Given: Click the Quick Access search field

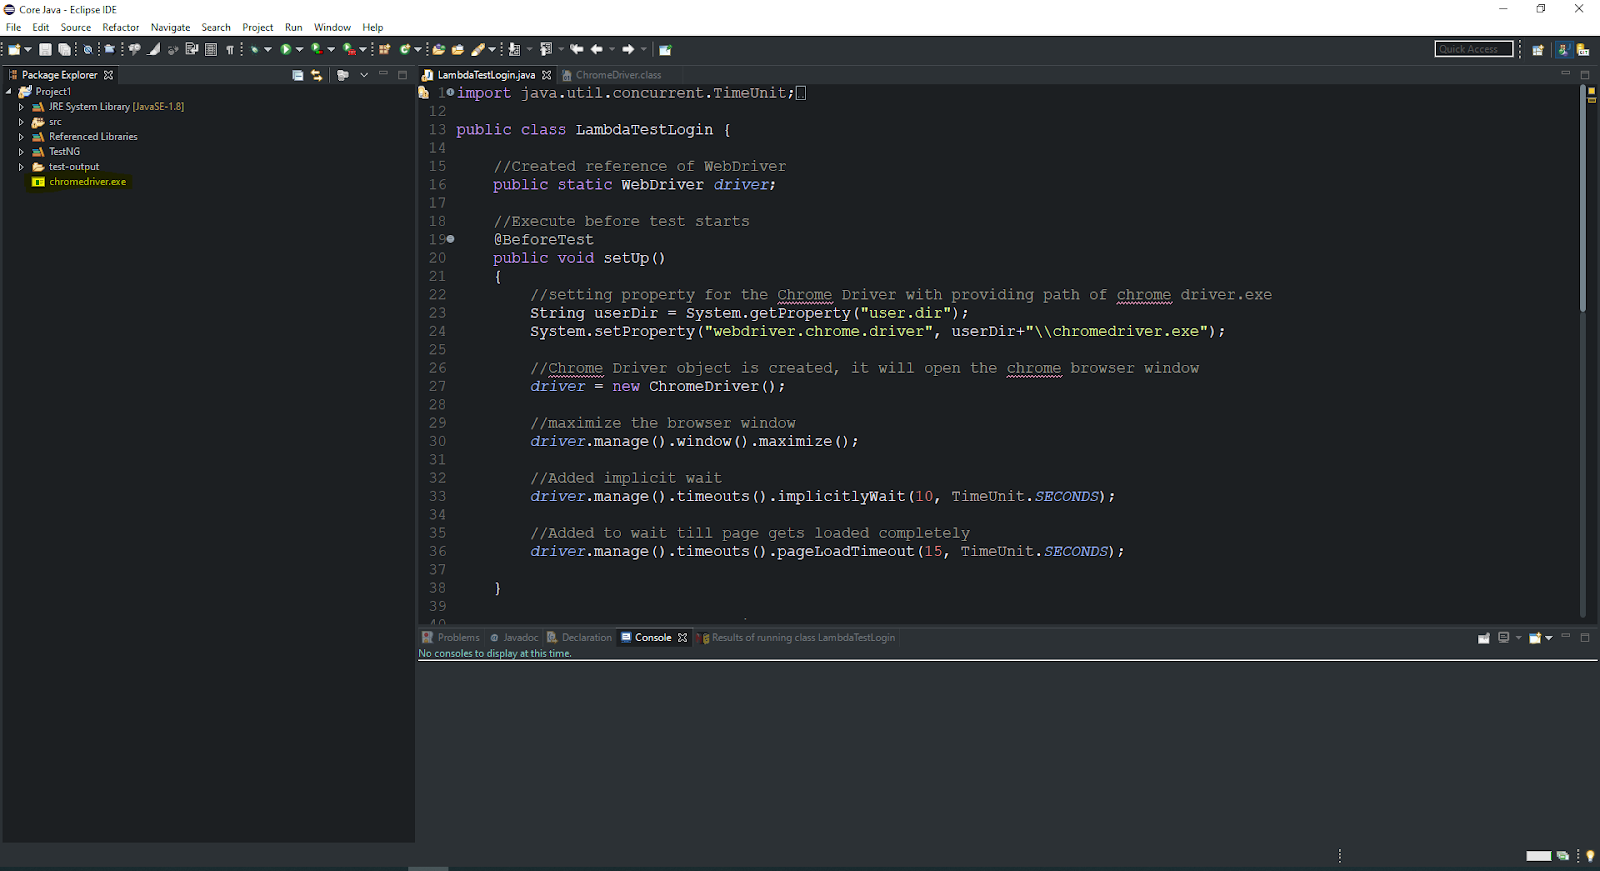Looking at the screenshot, I should point(1473,49).
